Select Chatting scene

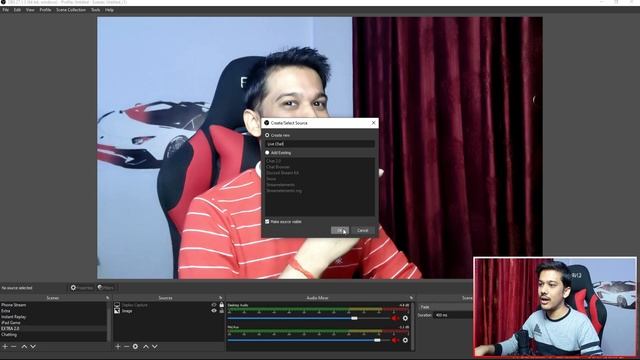[53, 335]
